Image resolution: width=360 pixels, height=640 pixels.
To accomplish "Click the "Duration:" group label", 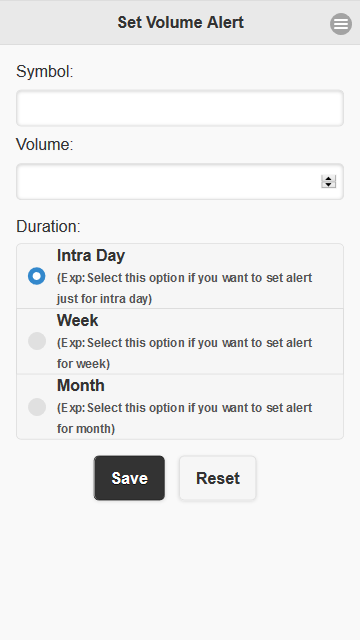I will [x=48, y=226].
